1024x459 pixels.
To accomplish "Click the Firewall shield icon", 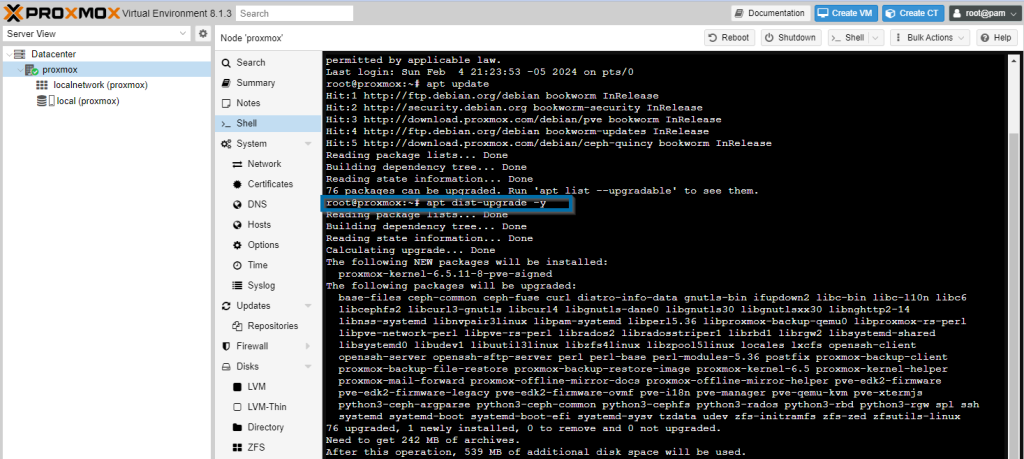I will tap(226, 346).
